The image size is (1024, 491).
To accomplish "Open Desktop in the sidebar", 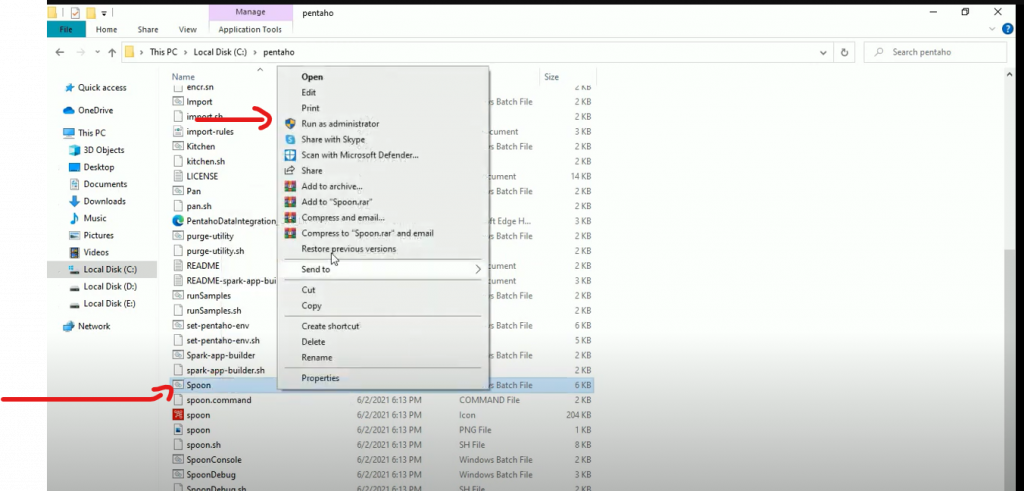I will (99, 167).
